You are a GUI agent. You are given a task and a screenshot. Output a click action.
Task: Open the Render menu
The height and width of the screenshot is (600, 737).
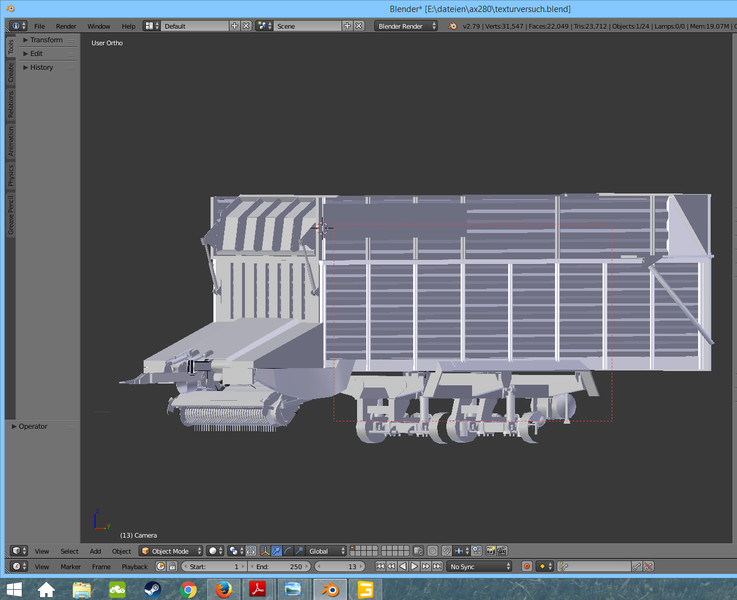(x=66, y=25)
